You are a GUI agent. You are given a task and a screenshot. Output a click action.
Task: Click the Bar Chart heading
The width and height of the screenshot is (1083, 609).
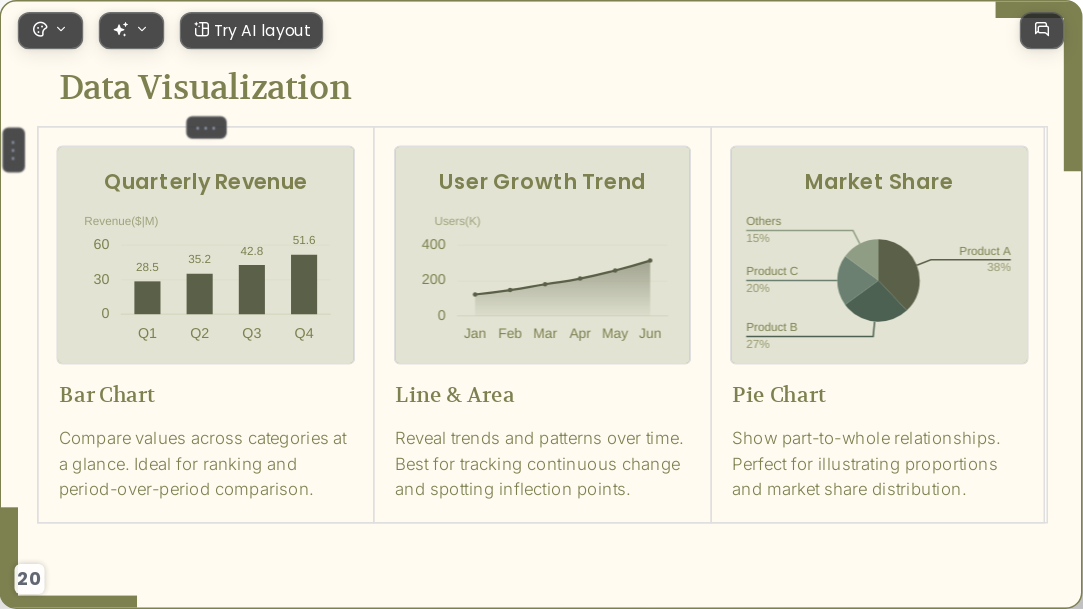pyautogui.click(x=107, y=395)
